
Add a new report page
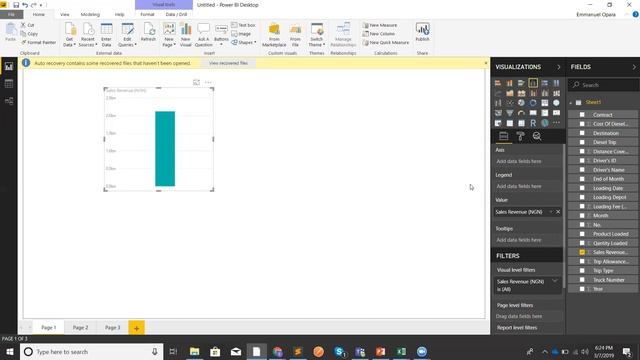pyautogui.click(x=136, y=328)
